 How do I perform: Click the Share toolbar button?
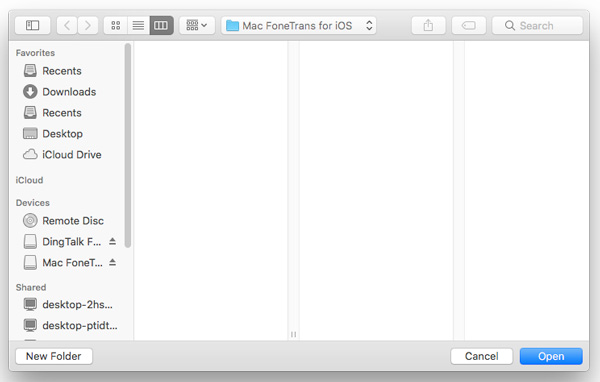[x=428, y=26]
